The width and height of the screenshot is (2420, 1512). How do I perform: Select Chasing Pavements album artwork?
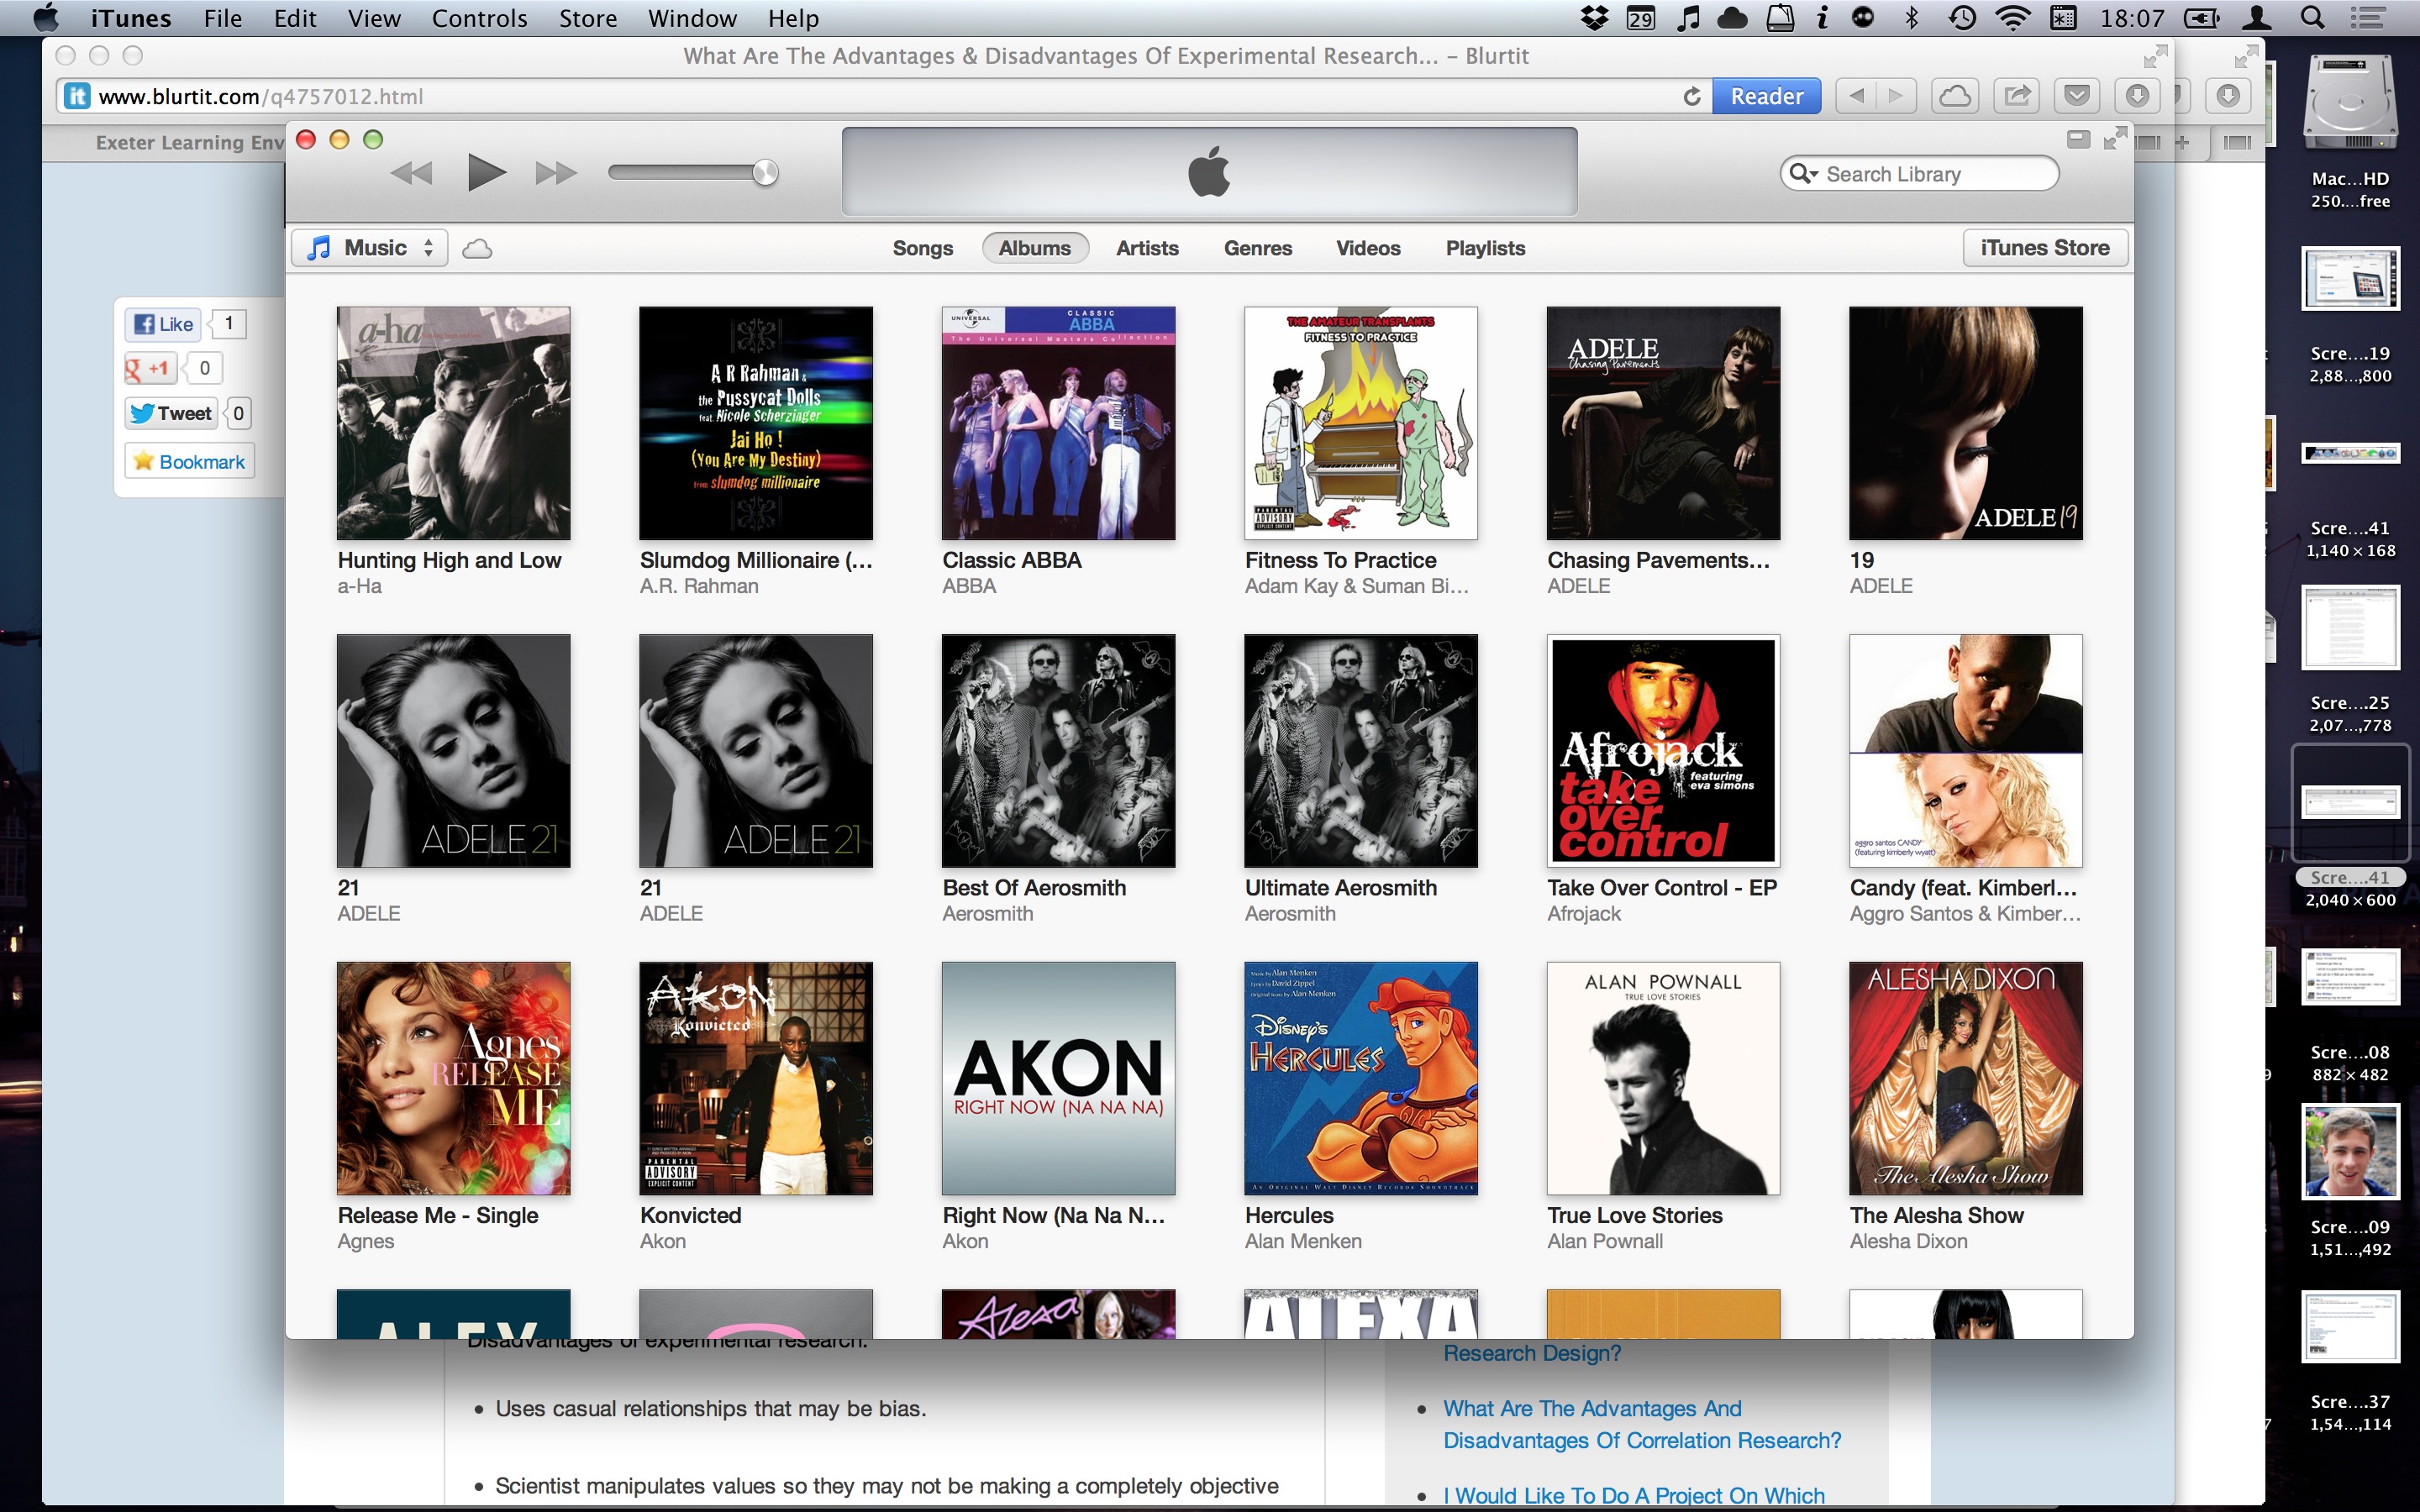coord(1663,423)
